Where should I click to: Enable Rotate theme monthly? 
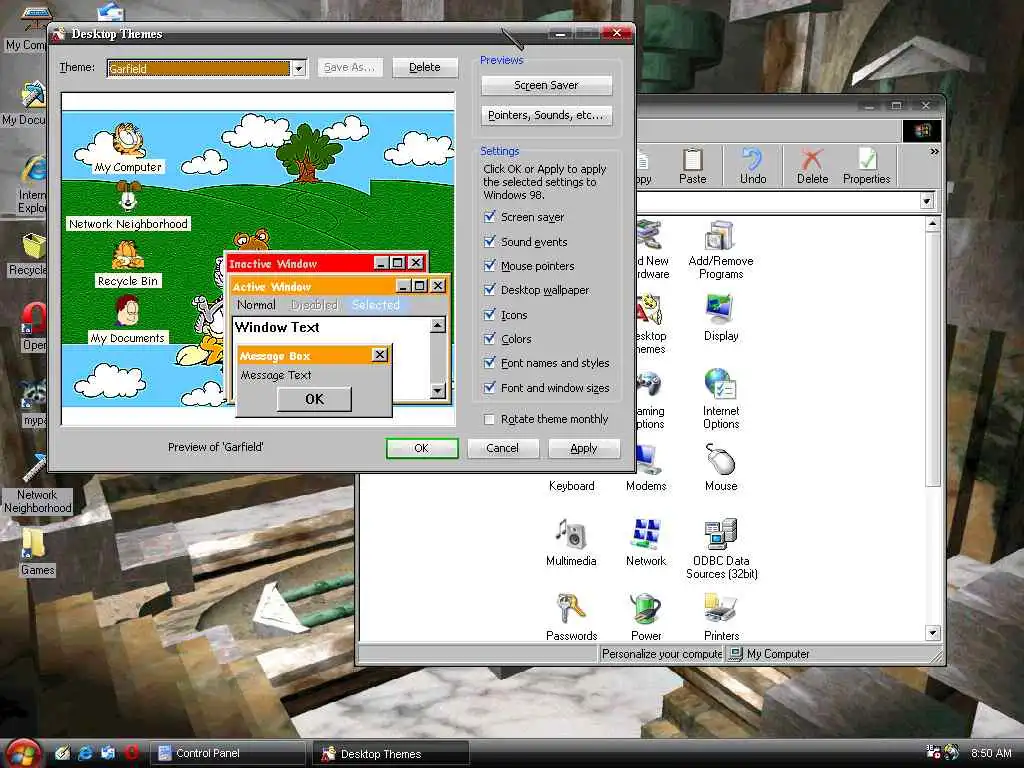click(488, 419)
